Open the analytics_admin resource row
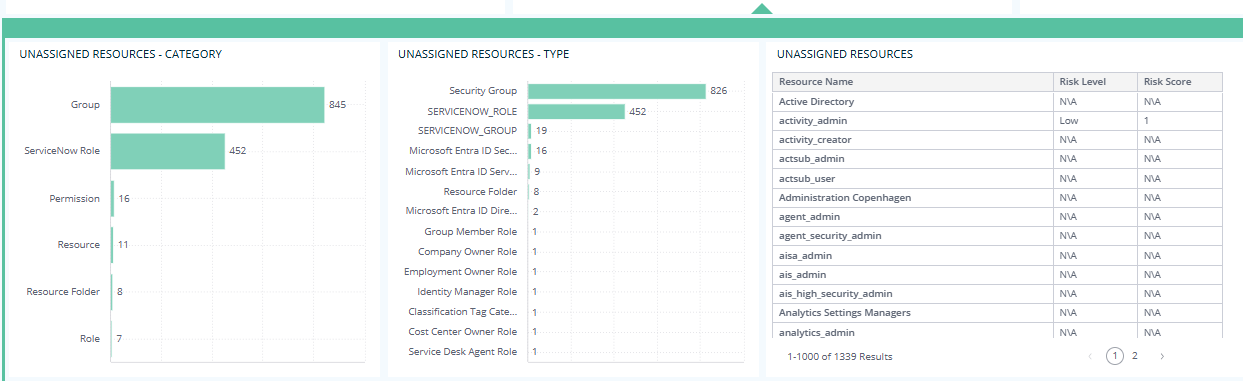1243x381 pixels. pyautogui.click(x=997, y=331)
